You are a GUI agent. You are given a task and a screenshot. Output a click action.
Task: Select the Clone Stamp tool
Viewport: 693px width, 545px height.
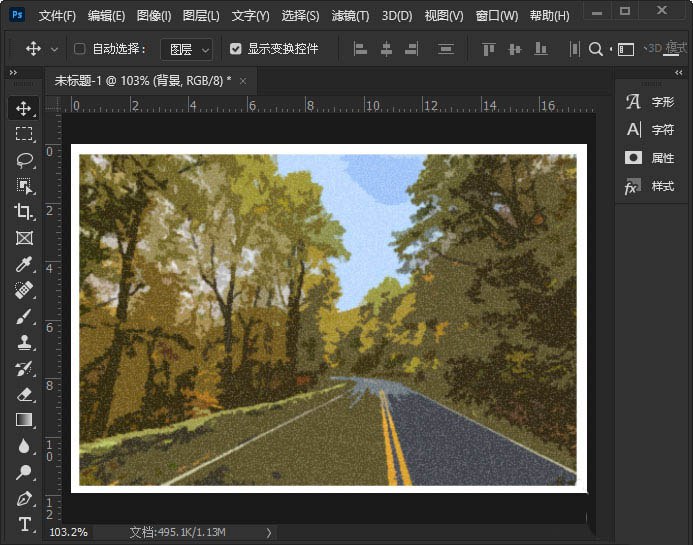23,342
